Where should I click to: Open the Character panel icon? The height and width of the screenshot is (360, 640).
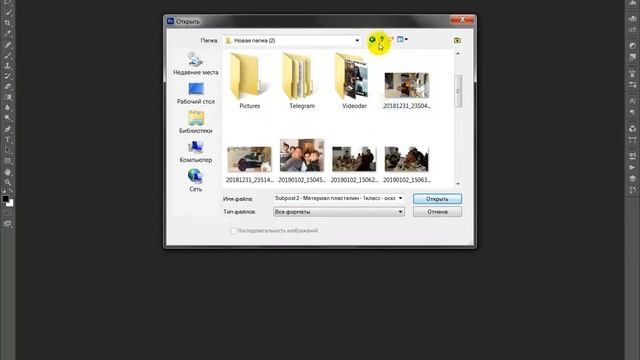pyautogui.click(x=632, y=101)
